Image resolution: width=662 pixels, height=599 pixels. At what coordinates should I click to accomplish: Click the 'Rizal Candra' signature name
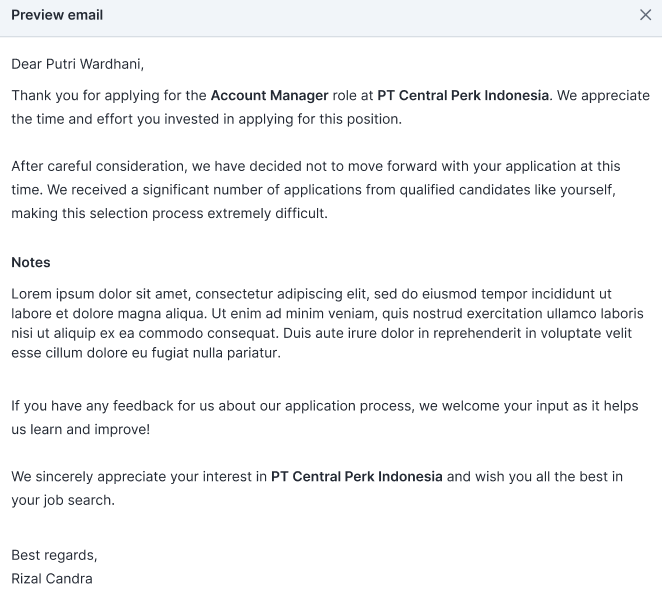[x=52, y=578]
